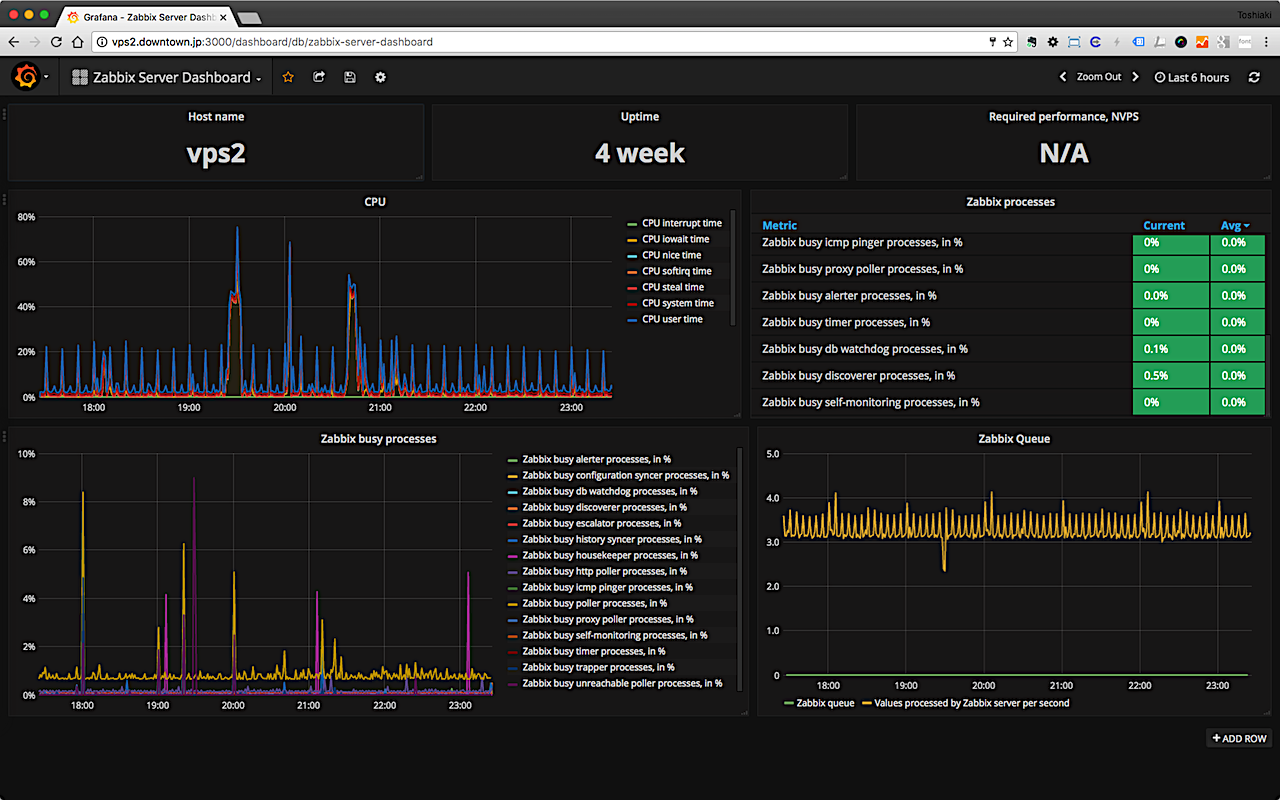Toggle Zabbix busy discoverer legend series
Image resolution: width=1280 pixels, height=800 pixels.
(x=605, y=507)
